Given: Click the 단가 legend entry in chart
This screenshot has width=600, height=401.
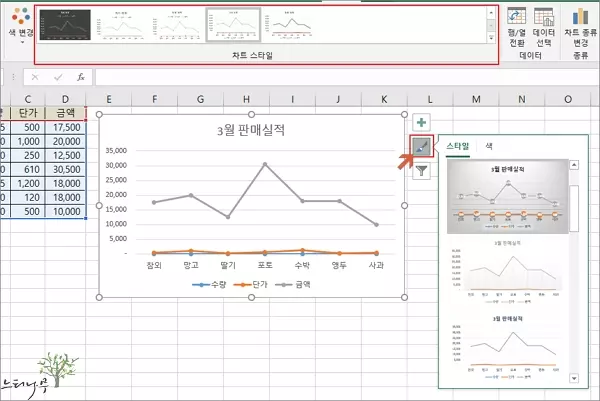Looking at the screenshot, I should point(250,285).
